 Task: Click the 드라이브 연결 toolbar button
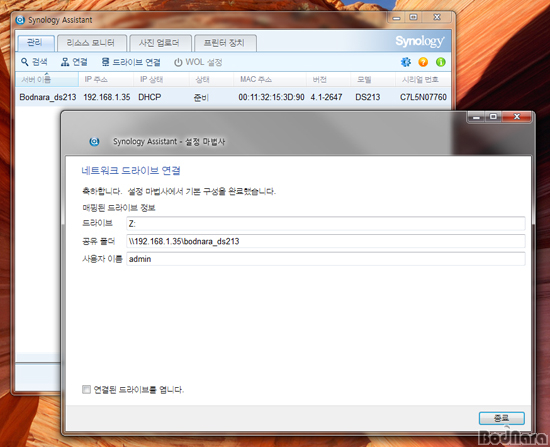coord(131,62)
